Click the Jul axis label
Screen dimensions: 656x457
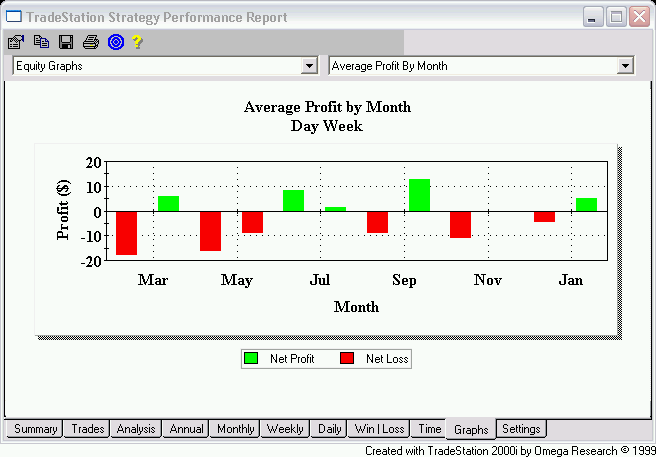click(x=320, y=280)
